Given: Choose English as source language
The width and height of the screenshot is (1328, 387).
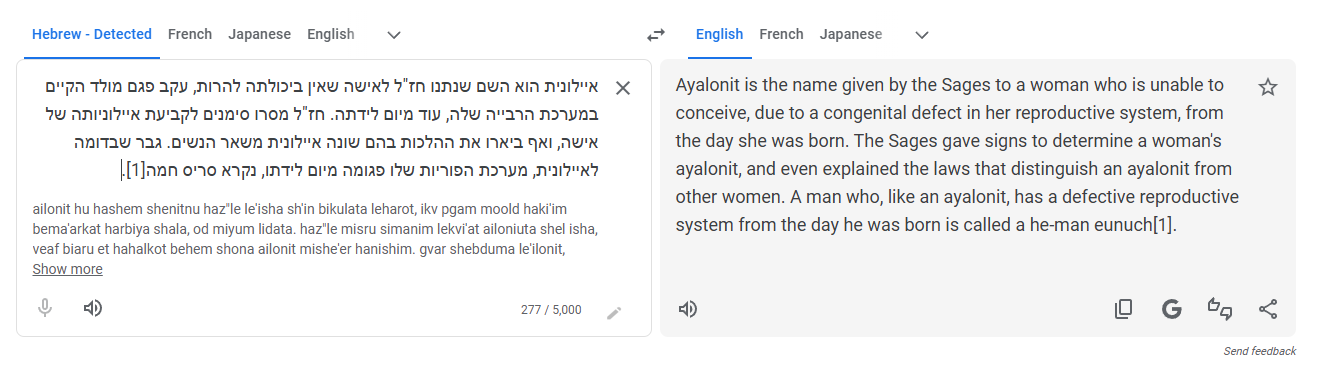Looking at the screenshot, I should tap(331, 34).
